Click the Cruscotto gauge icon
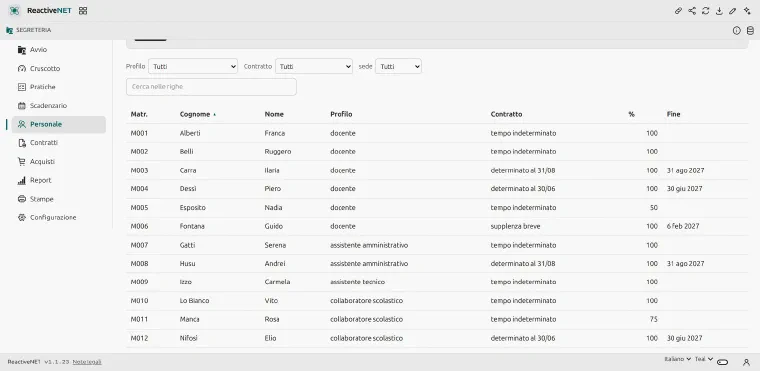 (21, 68)
